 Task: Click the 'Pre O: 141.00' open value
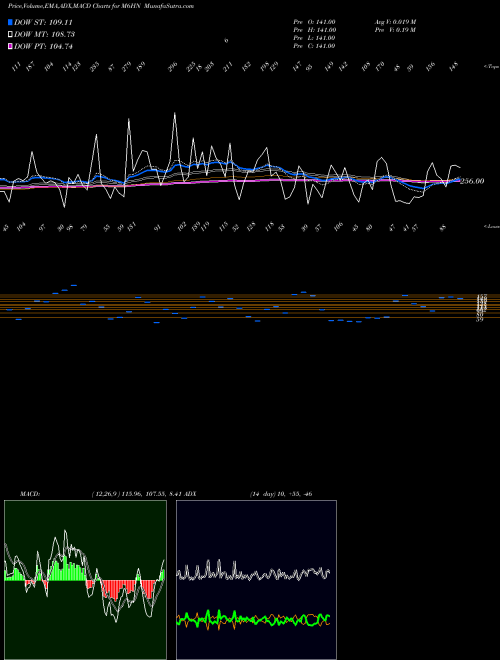coord(314,22)
